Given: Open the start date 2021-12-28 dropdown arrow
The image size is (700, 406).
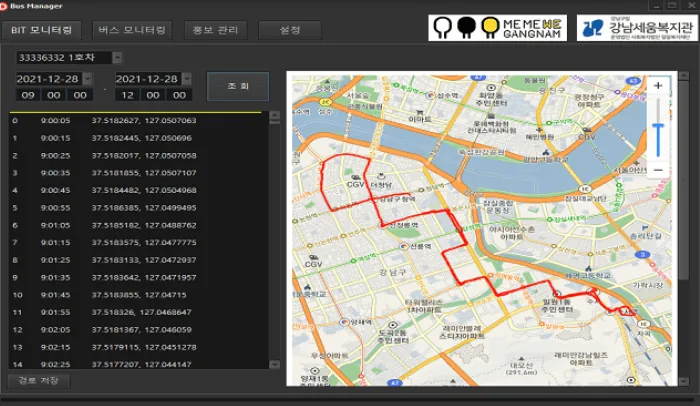Looking at the screenshot, I should point(88,79).
